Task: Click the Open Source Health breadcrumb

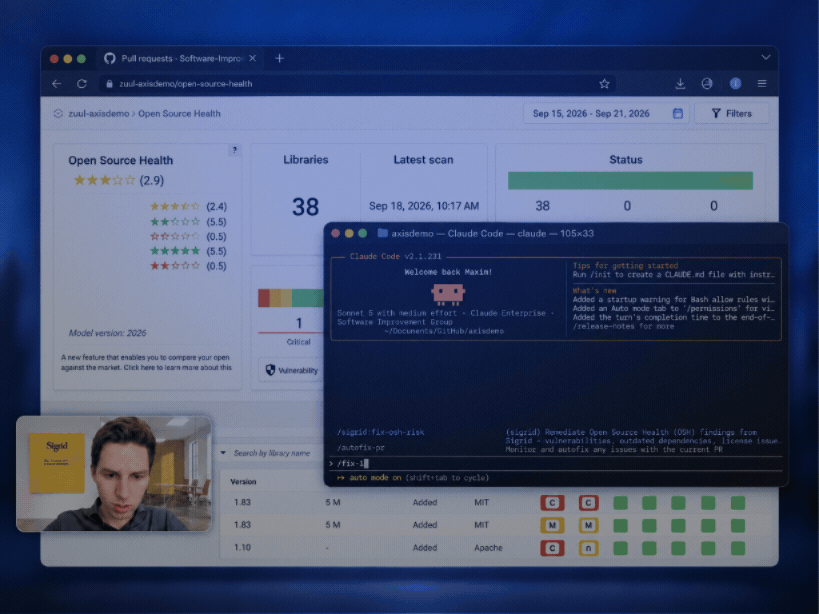Action: coord(179,113)
